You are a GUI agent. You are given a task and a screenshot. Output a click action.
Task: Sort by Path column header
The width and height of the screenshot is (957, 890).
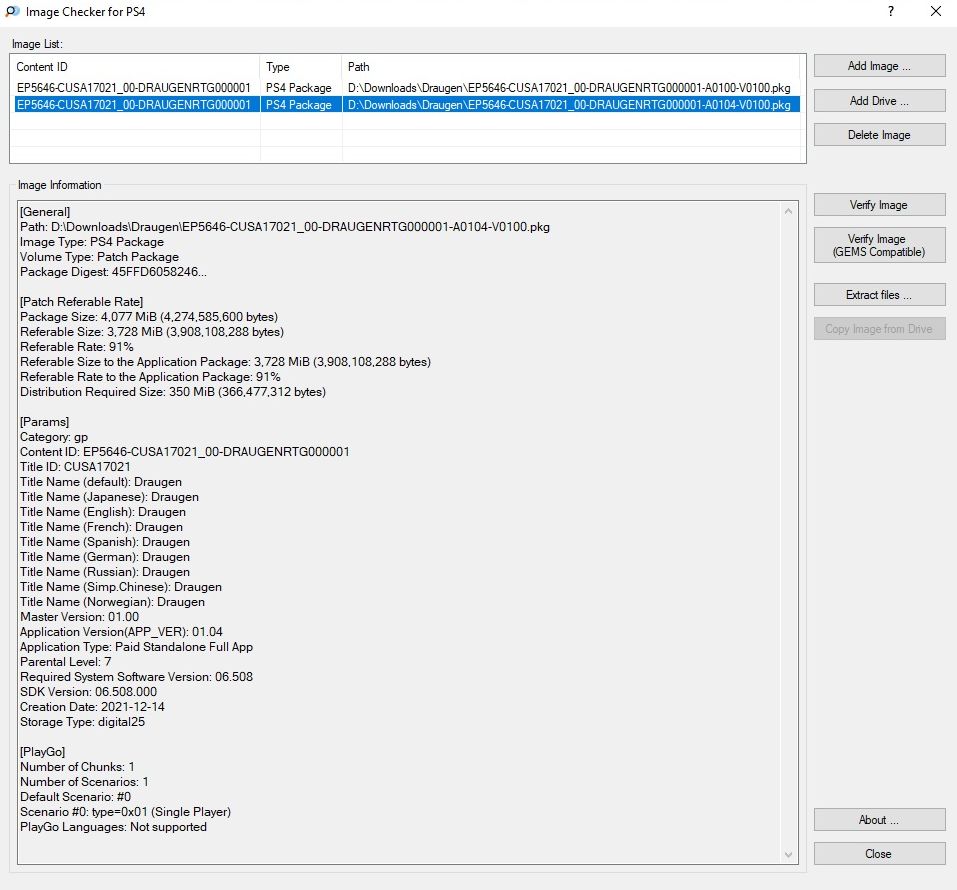coord(571,67)
